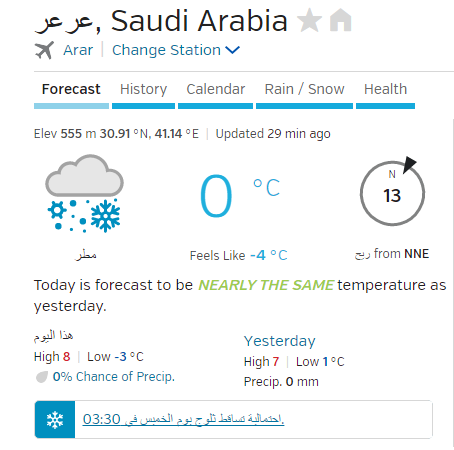Image resolution: width=454 pixels, height=450 pixels.
Task: Open the Calendar tab
Action: [216, 89]
